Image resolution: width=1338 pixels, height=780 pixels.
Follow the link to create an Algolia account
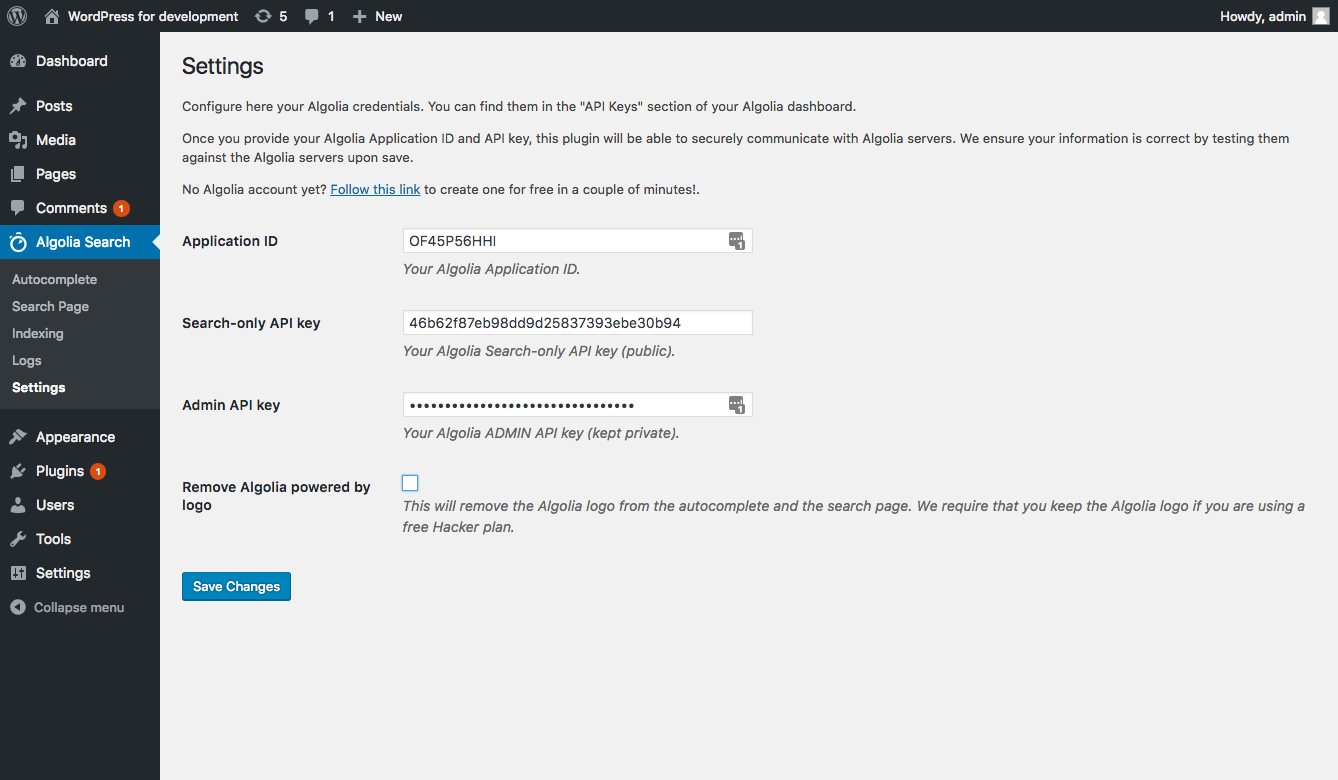[375, 189]
